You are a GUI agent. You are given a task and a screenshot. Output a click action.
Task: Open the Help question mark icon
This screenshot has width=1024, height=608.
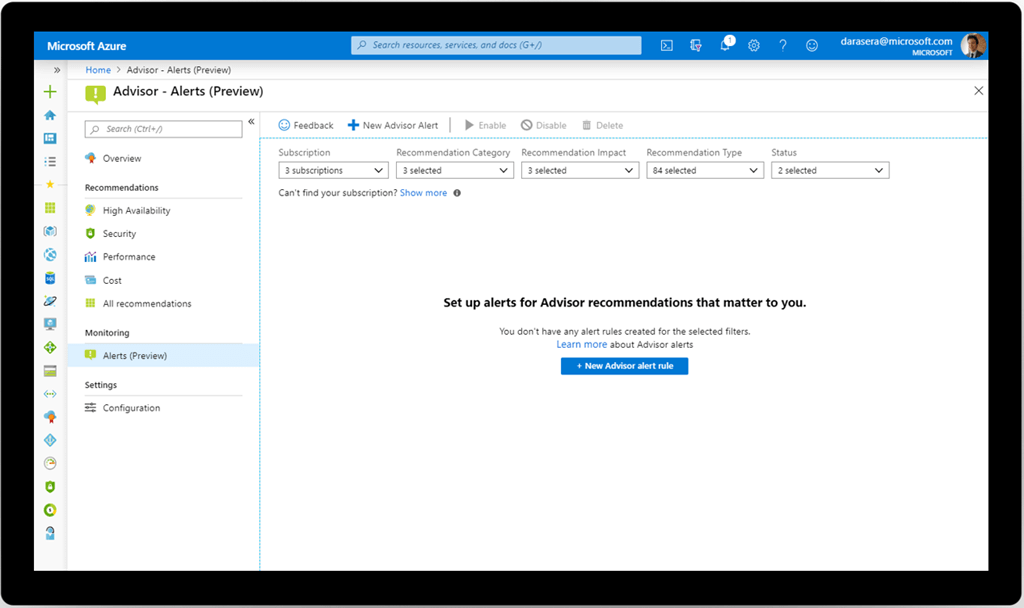782,45
